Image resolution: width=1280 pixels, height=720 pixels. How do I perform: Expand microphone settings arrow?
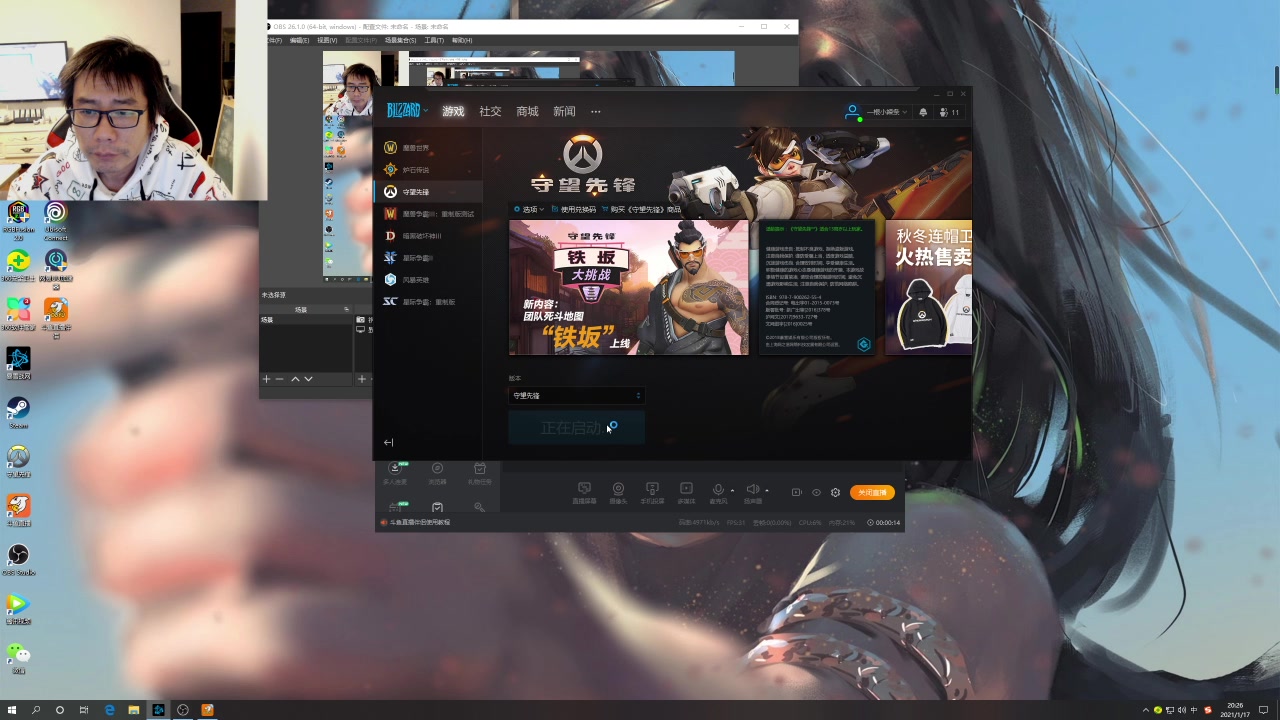pyautogui.click(x=733, y=491)
